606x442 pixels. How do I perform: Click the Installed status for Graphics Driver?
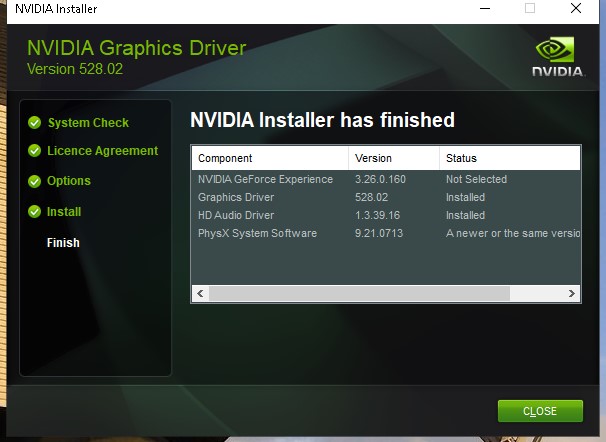click(465, 197)
